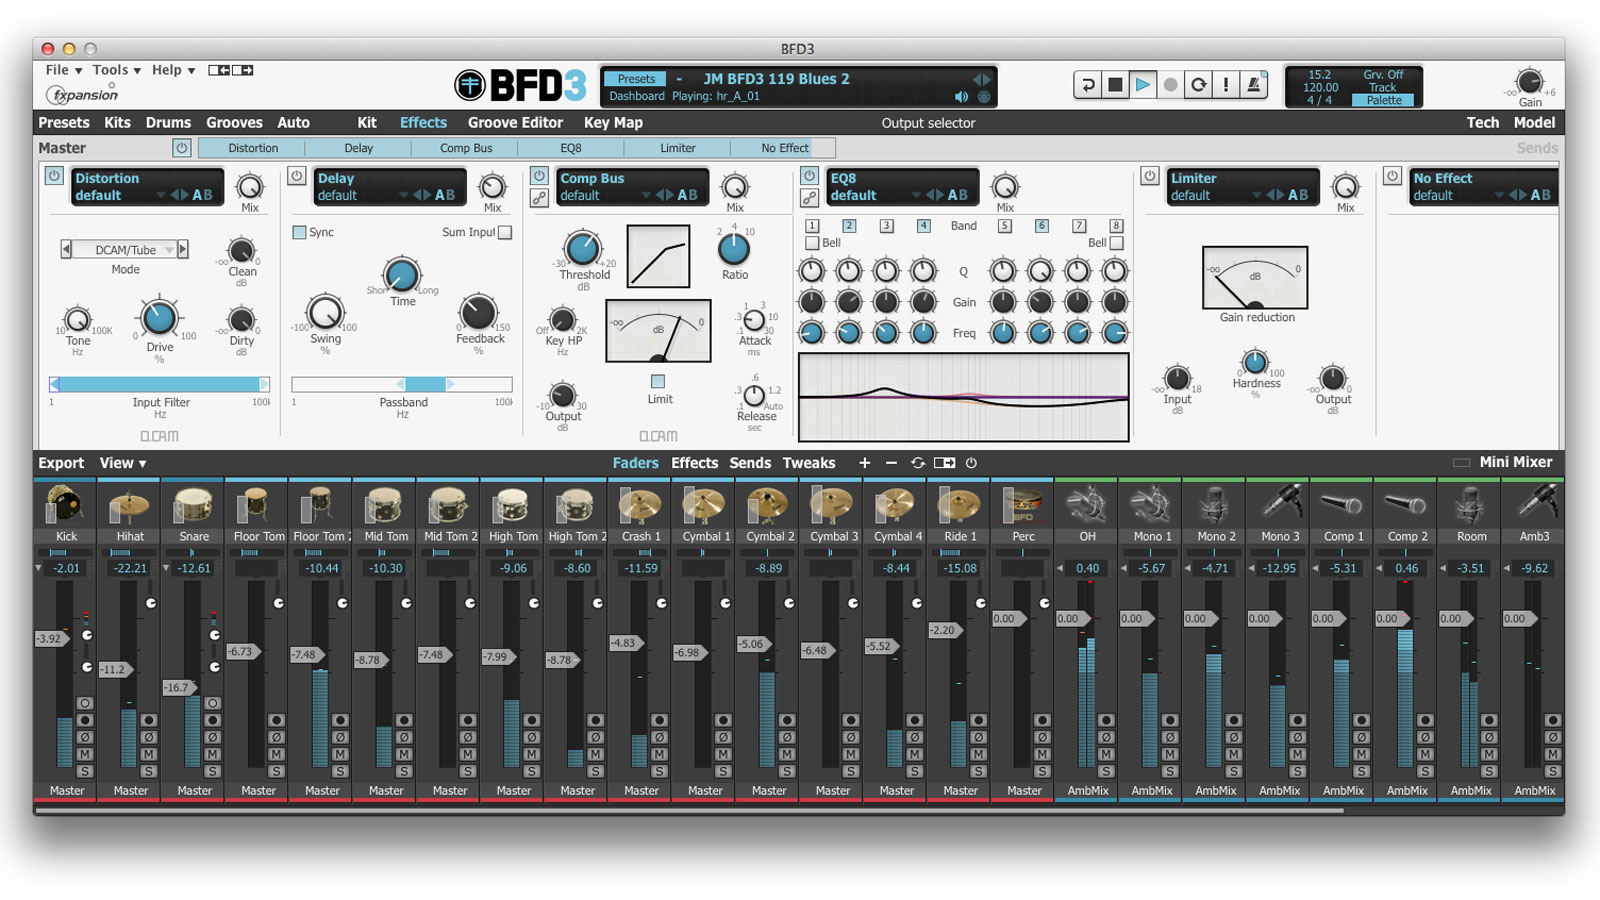Click the audition speaker icon in preset display

(961, 97)
